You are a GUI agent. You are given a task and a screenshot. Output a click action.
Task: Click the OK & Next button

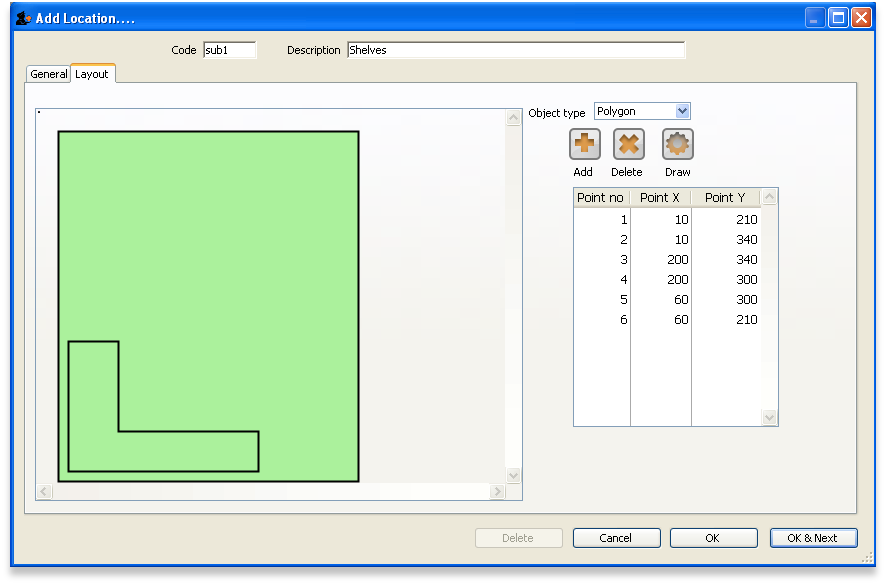[x=812, y=538]
